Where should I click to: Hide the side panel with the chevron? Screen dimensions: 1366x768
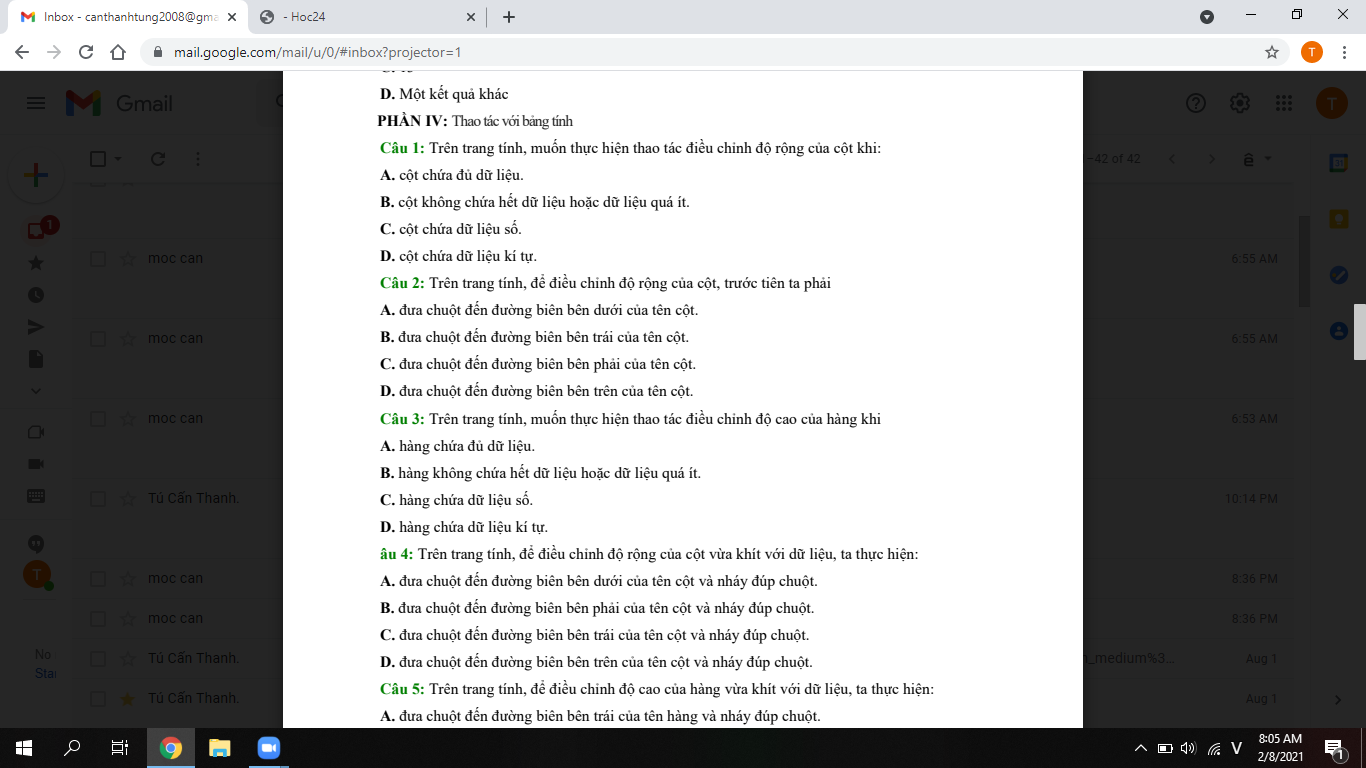tap(1339, 699)
